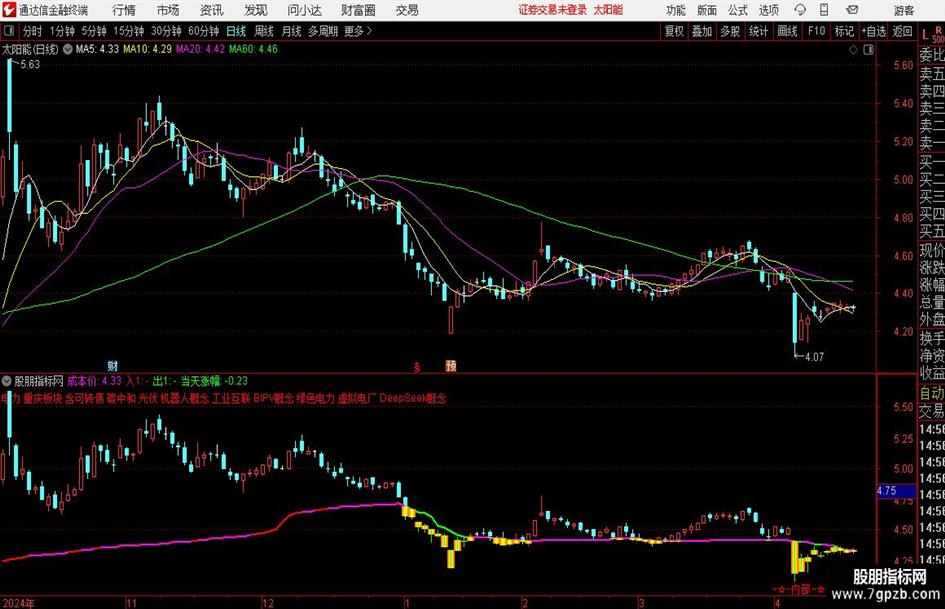Viewport: 945px width, 609px height.
Task: Switch to the 5分钟 period tab
Action: pos(94,31)
